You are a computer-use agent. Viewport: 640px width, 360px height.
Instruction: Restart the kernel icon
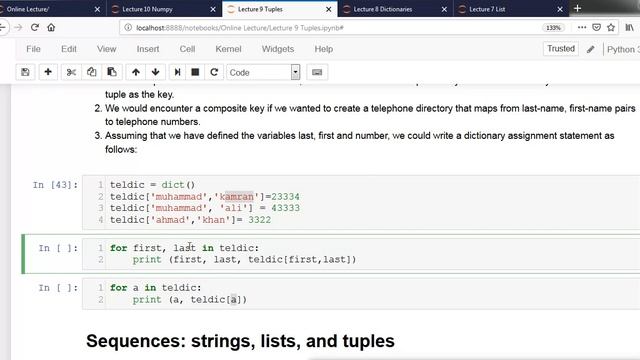(214, 72)
